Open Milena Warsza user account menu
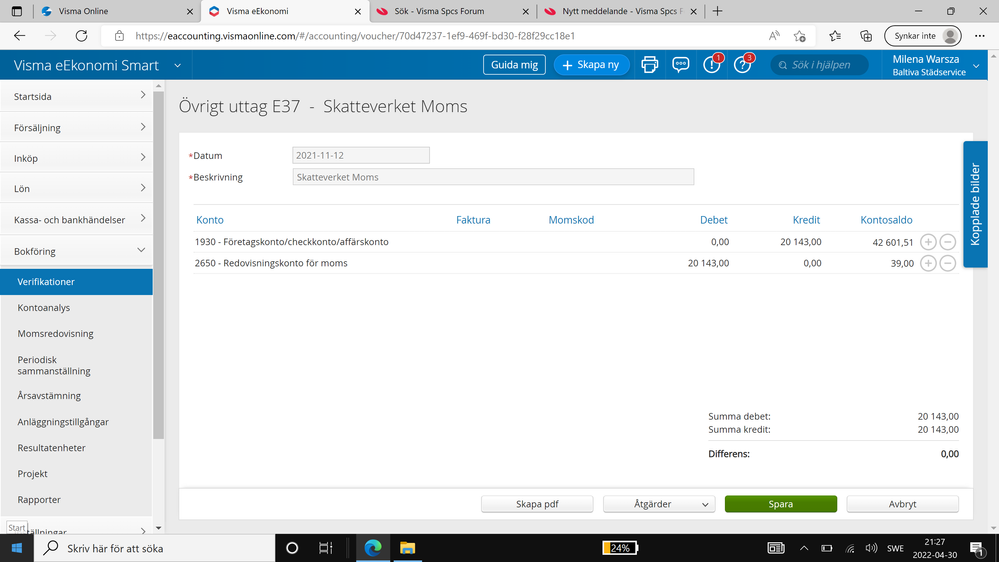This screenshot has width=999, height=562. coord(935,65)
